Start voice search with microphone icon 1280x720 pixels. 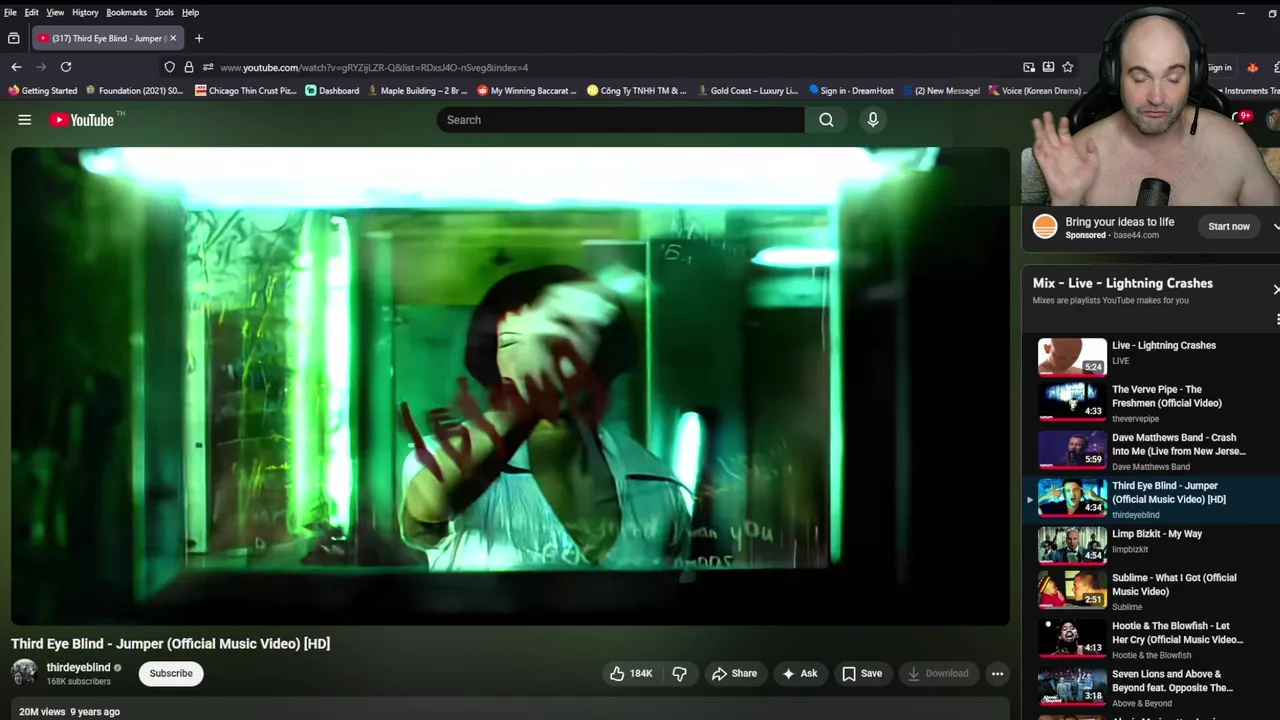(x=873, y=120)
